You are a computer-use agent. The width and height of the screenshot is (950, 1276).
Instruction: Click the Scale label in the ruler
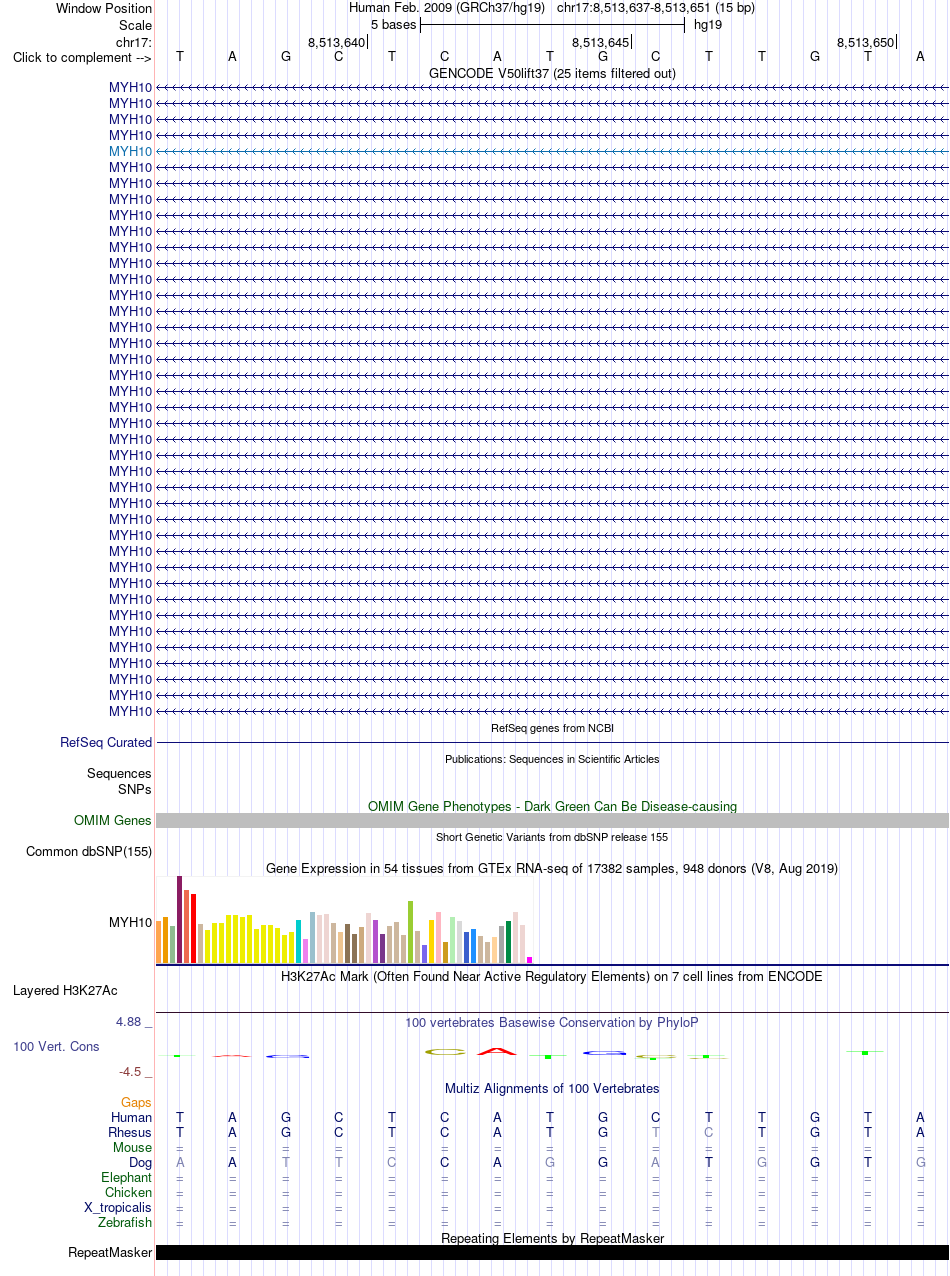click(135, 24)
